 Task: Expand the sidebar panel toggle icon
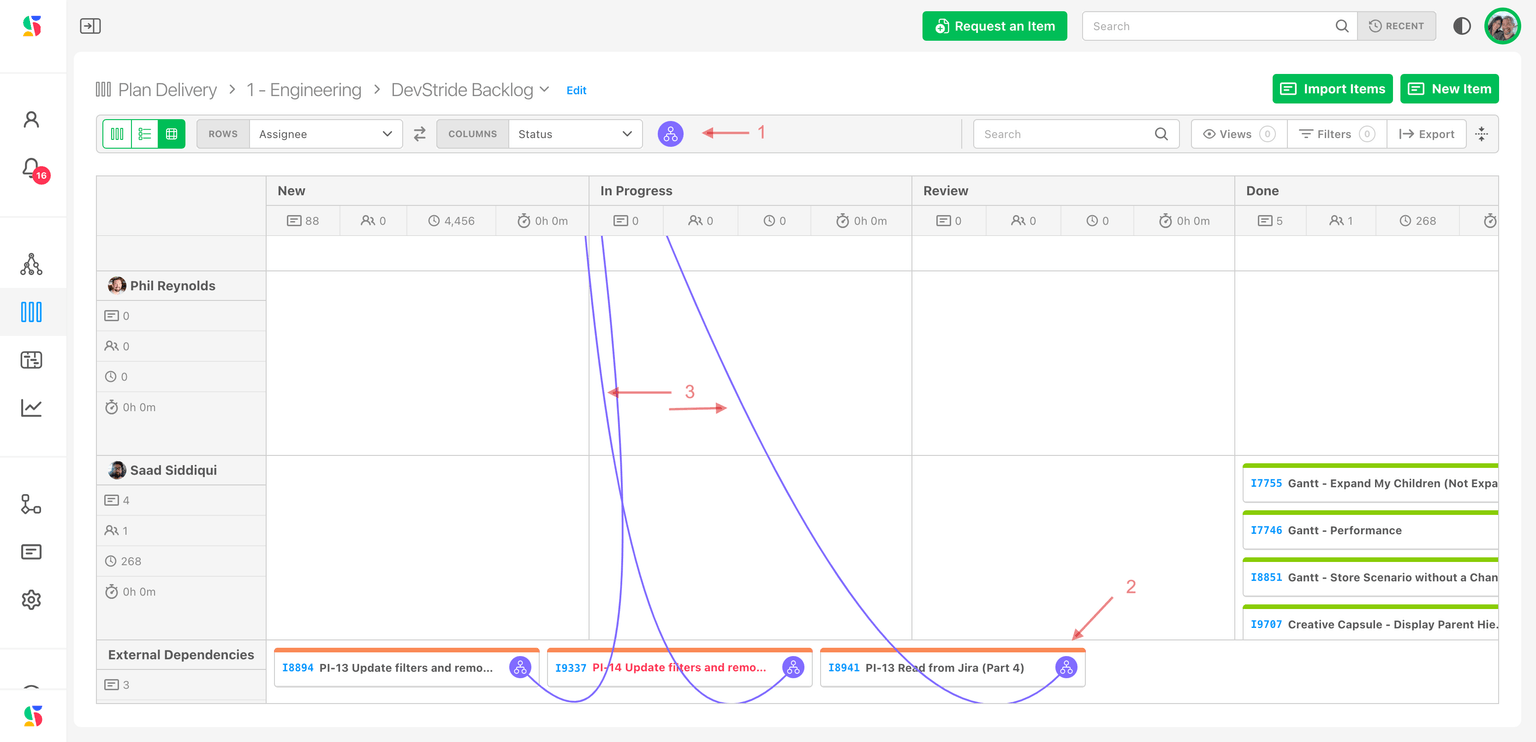coord(90,26)
